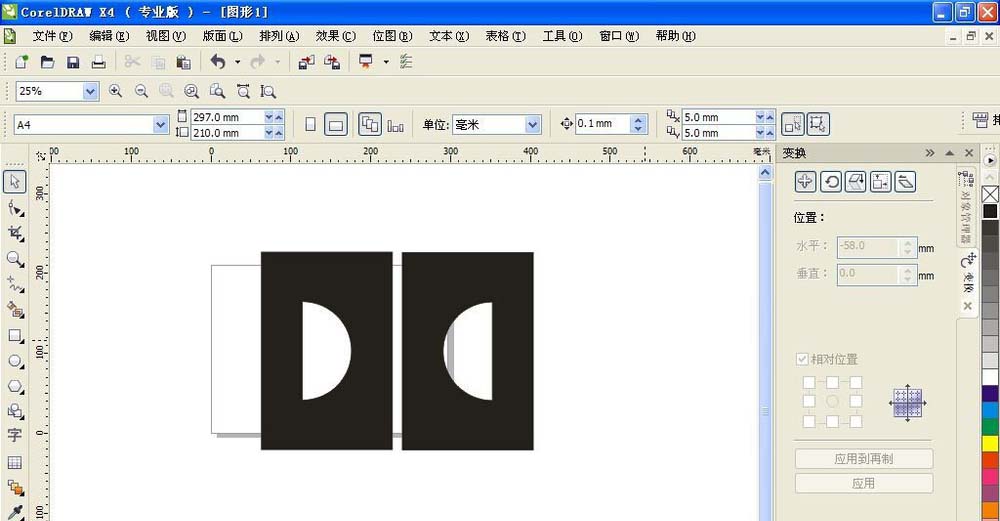Viewport: 1000px width, 521px height.
Task: Select top-left anchor point checkbox
Action: [x=809, y=383]
